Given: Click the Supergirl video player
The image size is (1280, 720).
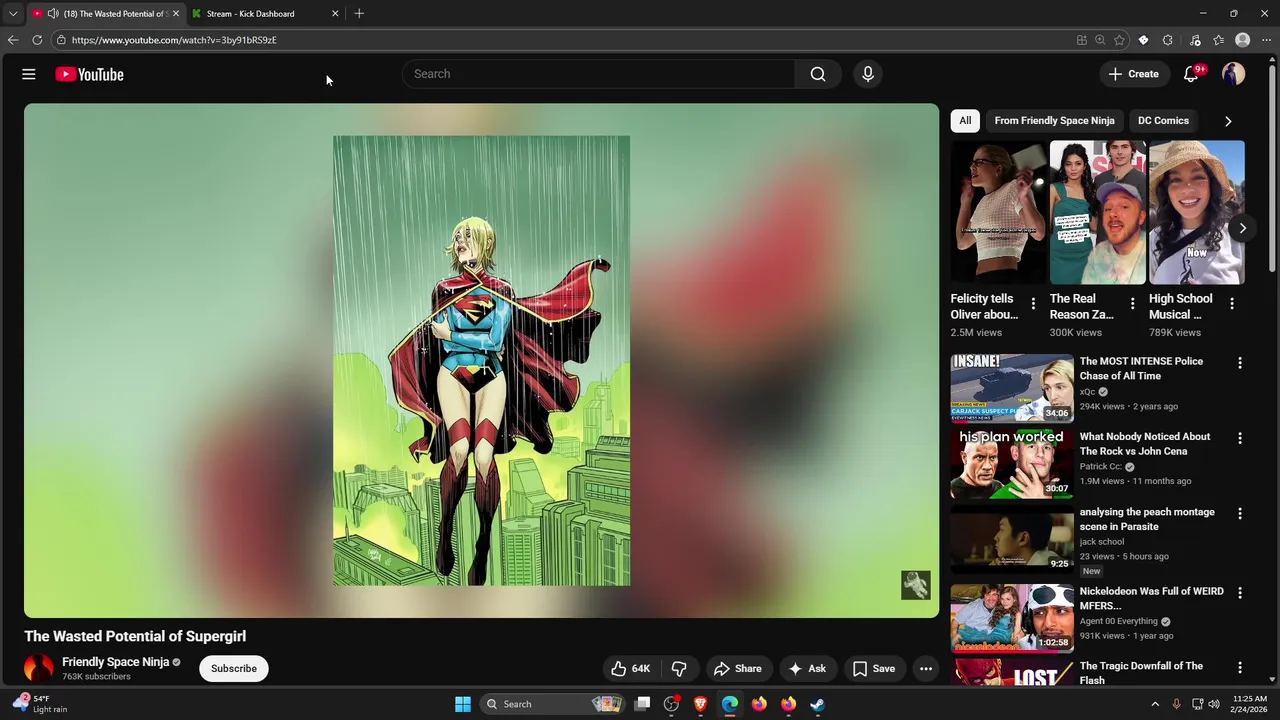Looking at the screenshot, I should (x=481, y=361).
